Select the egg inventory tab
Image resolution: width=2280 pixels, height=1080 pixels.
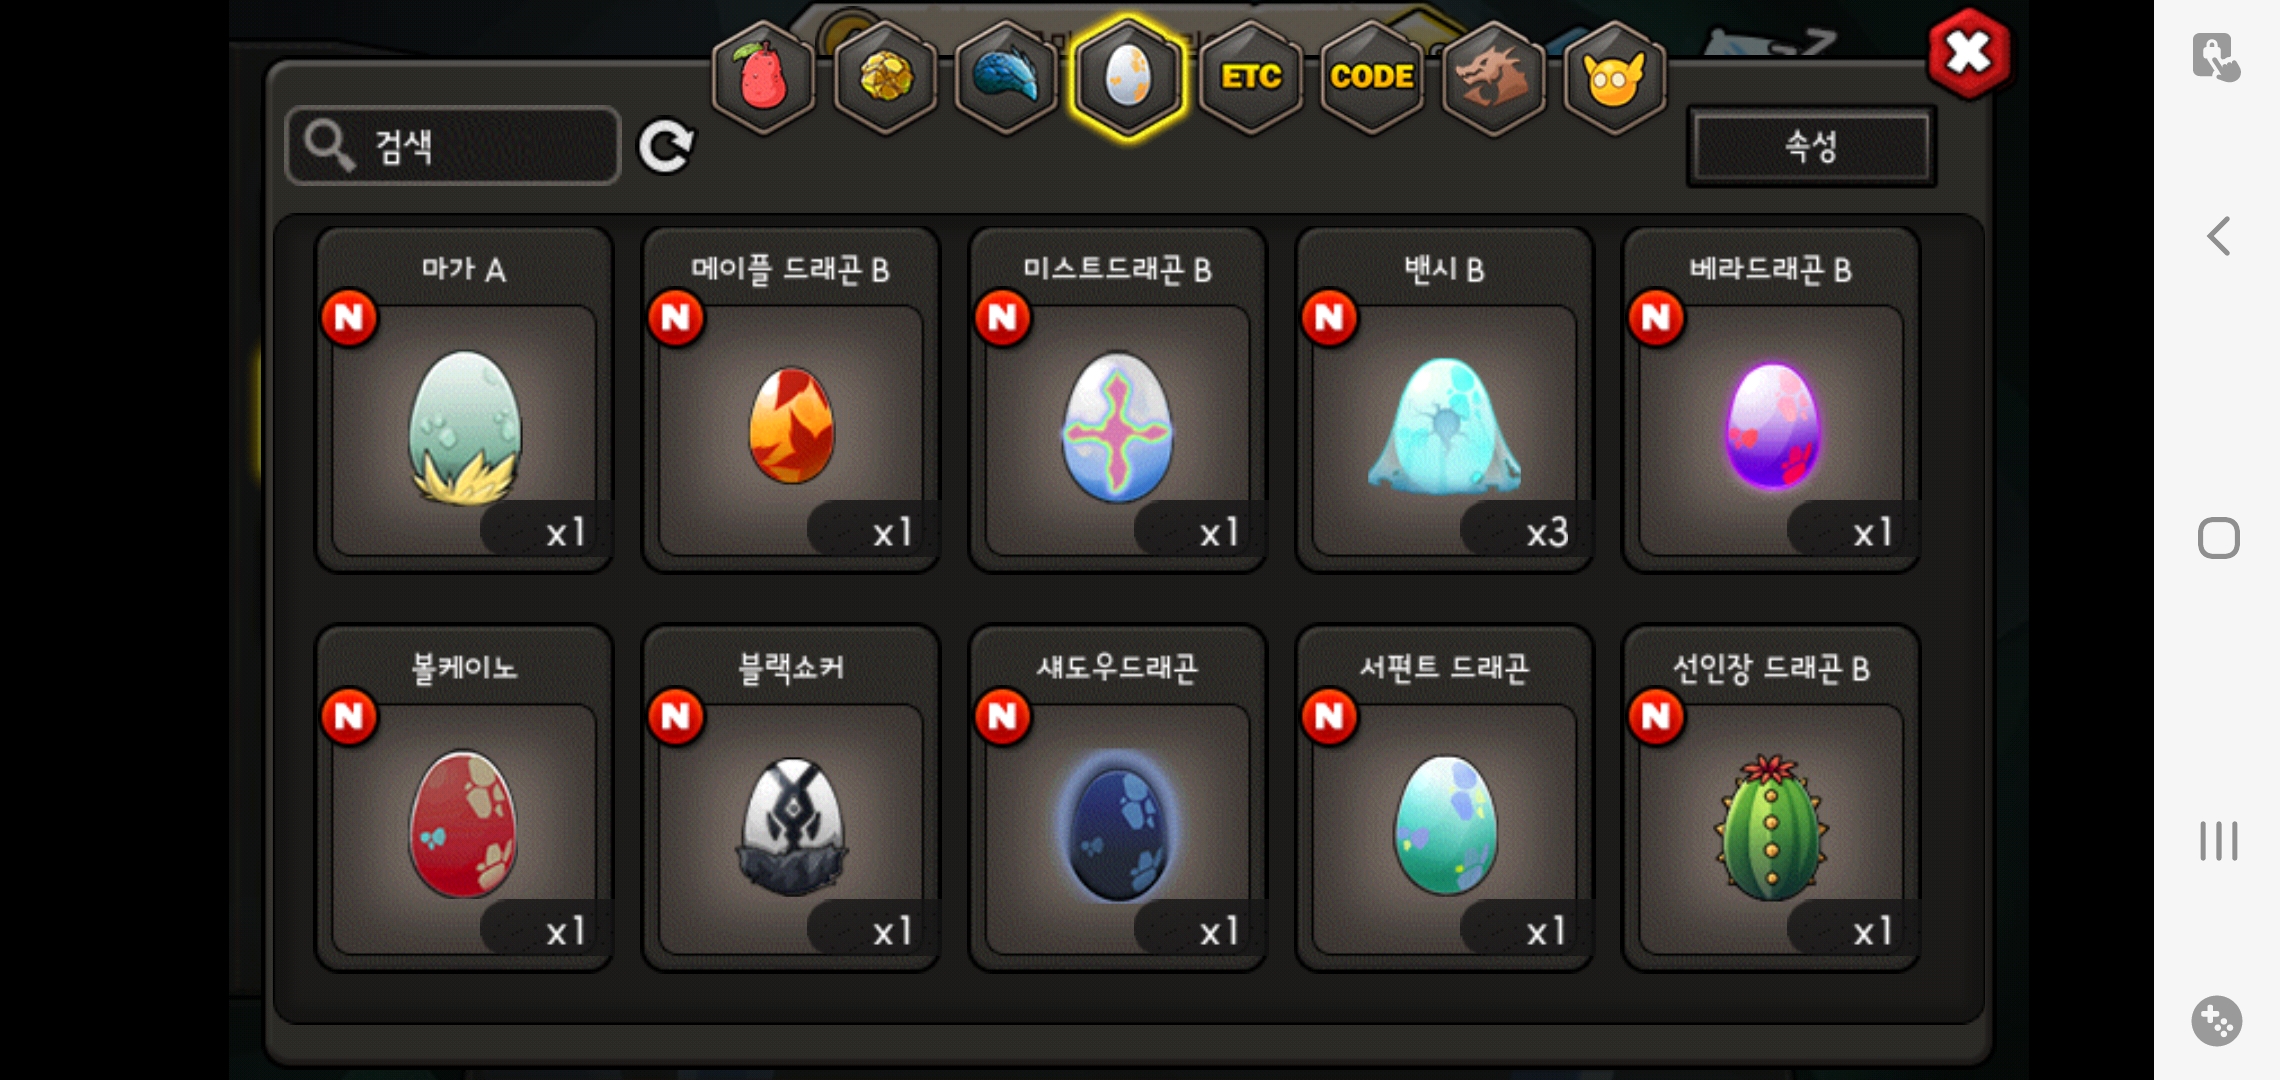1128,78
